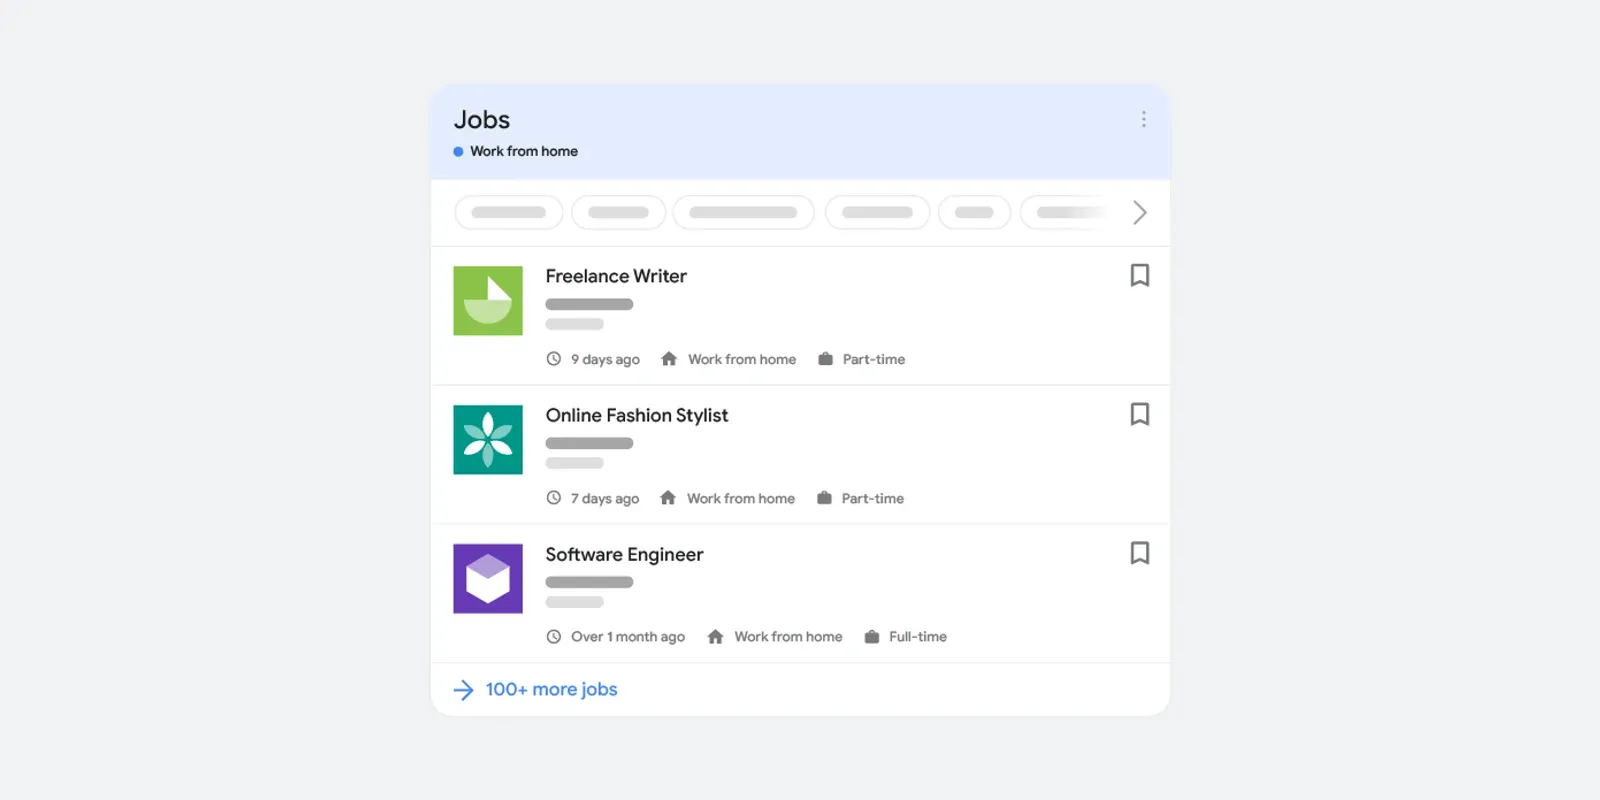Click Part-time label on Freelance Writer
Viewport: 1600px width, 800px height.
point(874,360)
